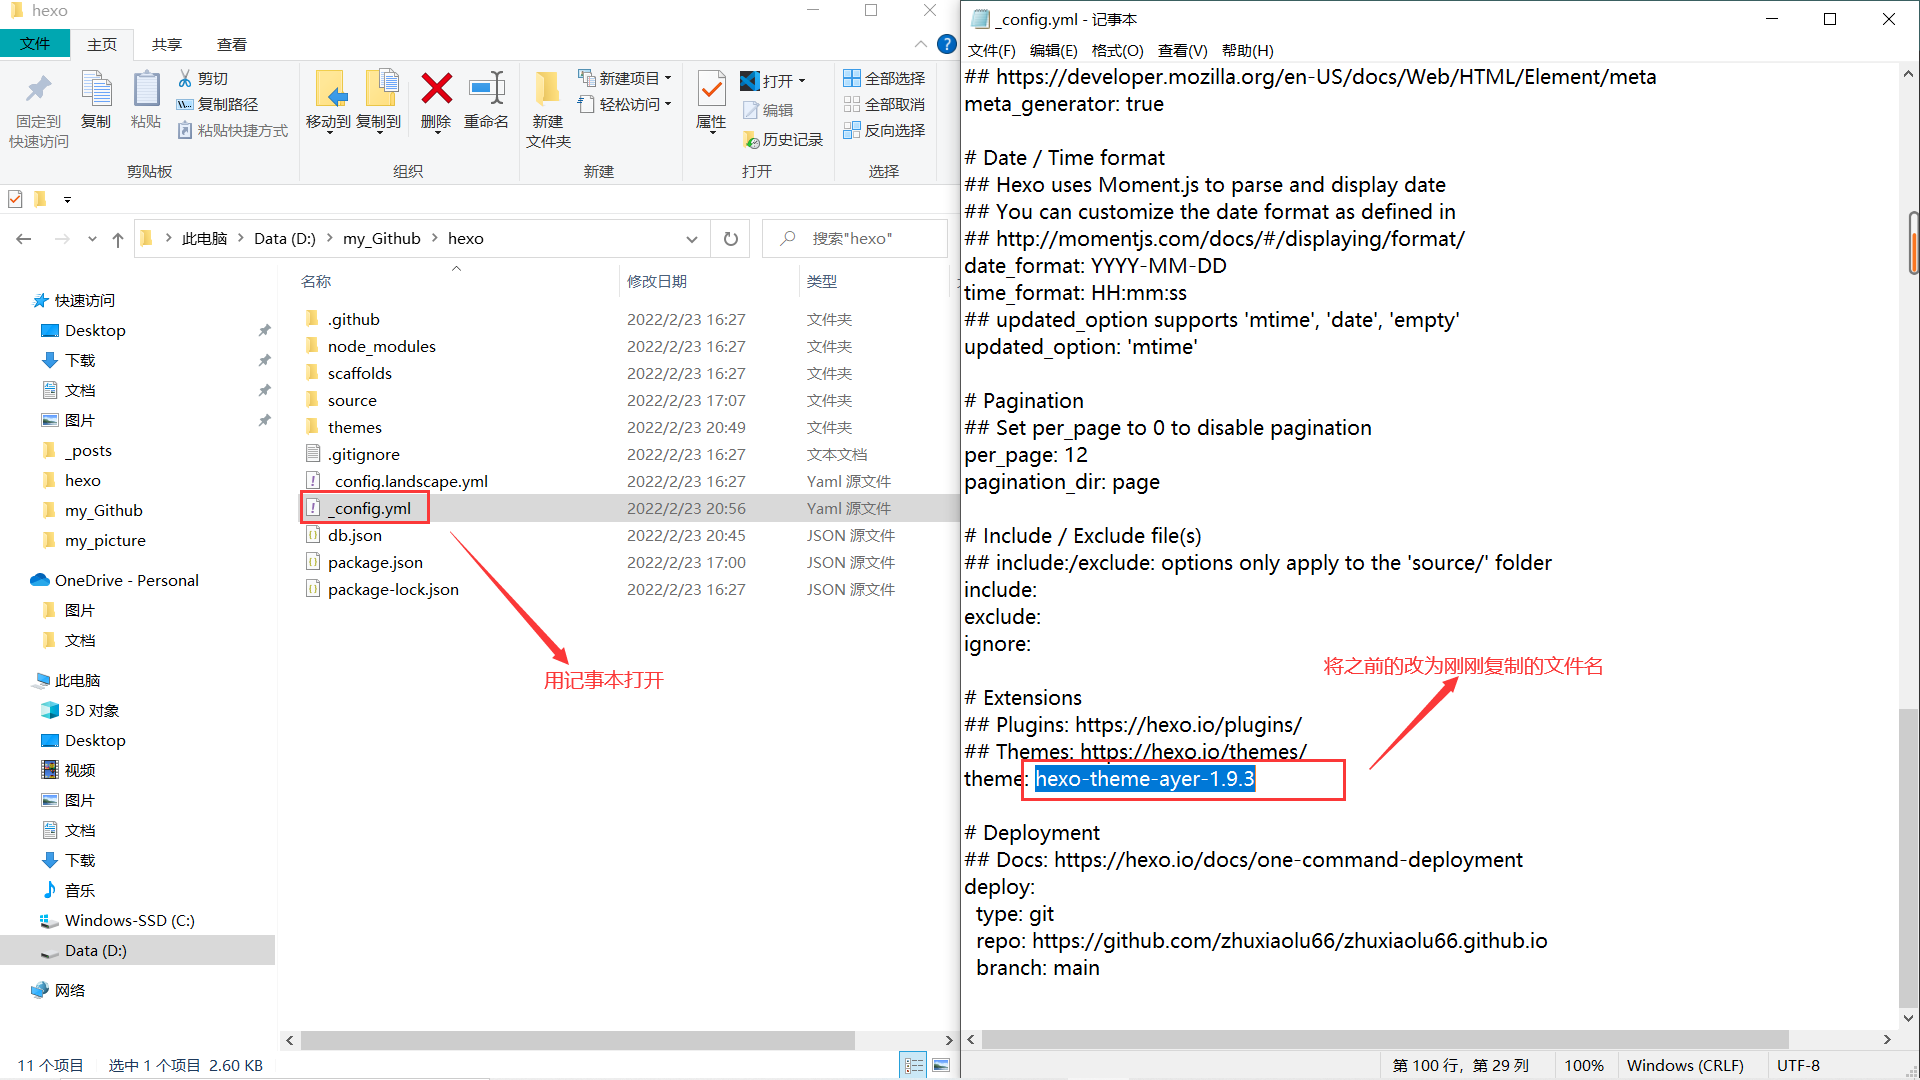Open History (历史记录) ribbon item
This screenshot has height=1080, width=1920.
(x=783, y=140)
